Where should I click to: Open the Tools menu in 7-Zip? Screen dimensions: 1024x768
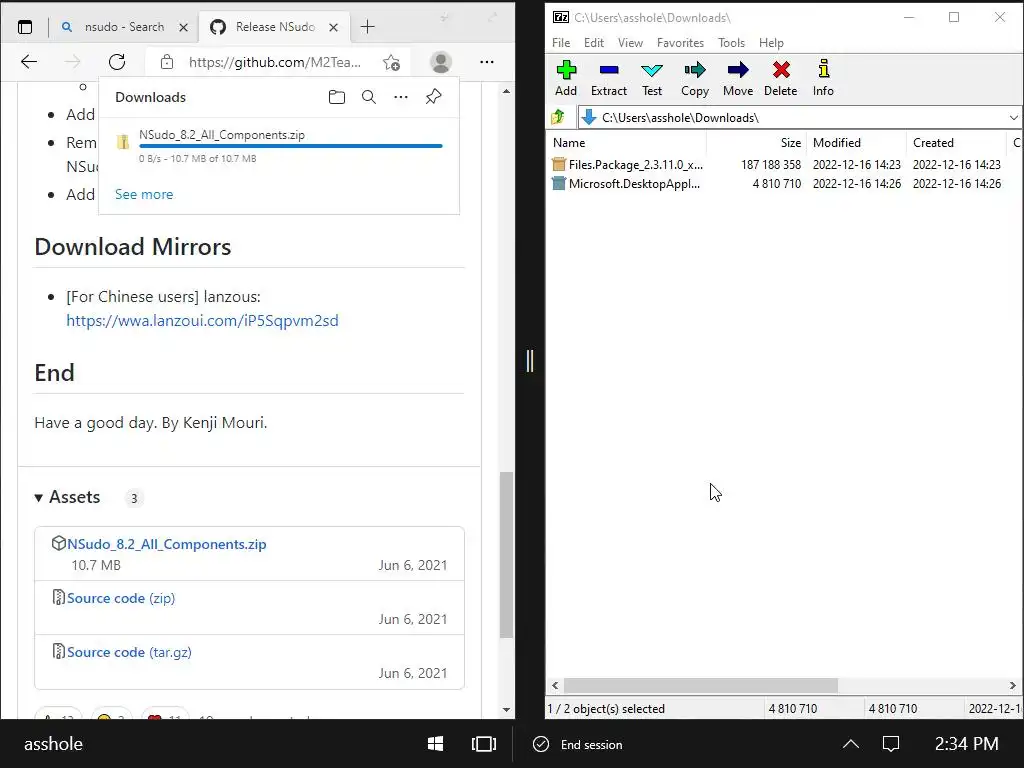[x=731, y=42]
